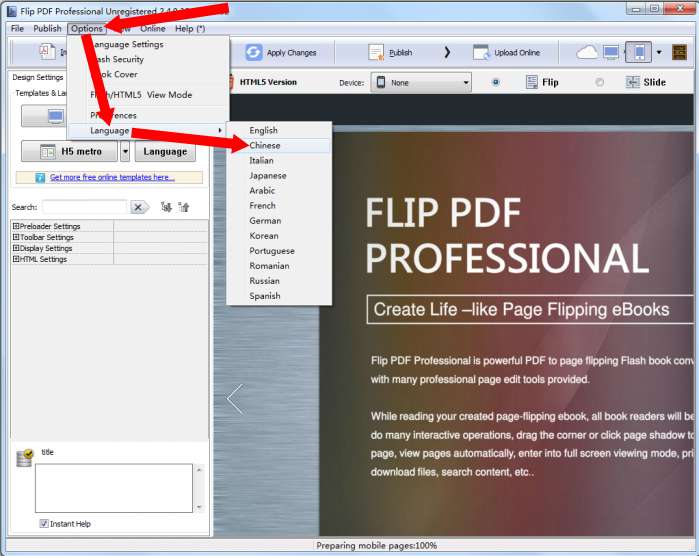Open the H5 metro template dropdown arrow
This screenshot has width=699, height=556.
[125, 152]
